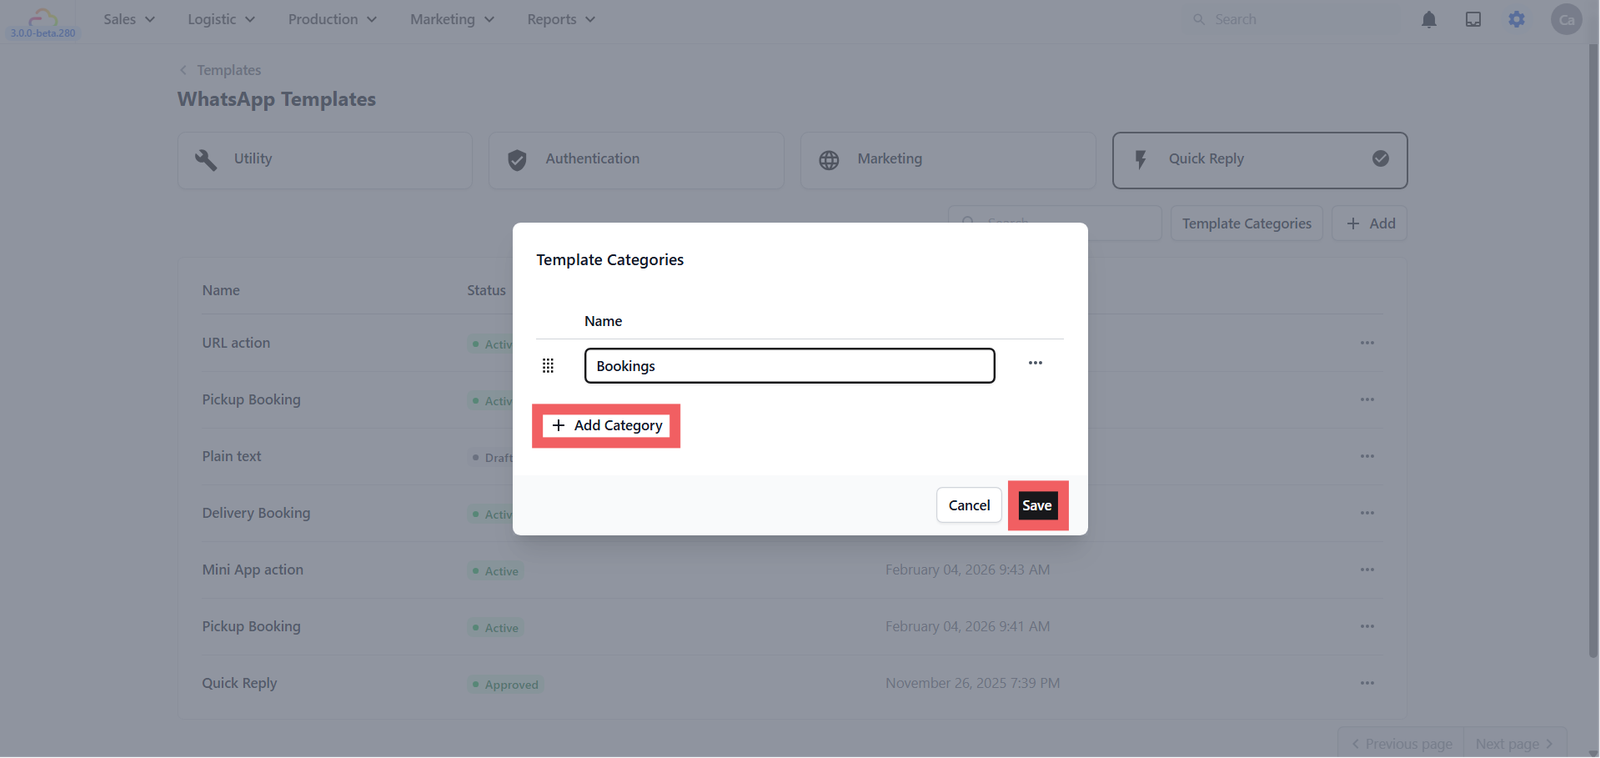Click the Plain text template name
This screenshot has width=1600, height=758.
231,456
